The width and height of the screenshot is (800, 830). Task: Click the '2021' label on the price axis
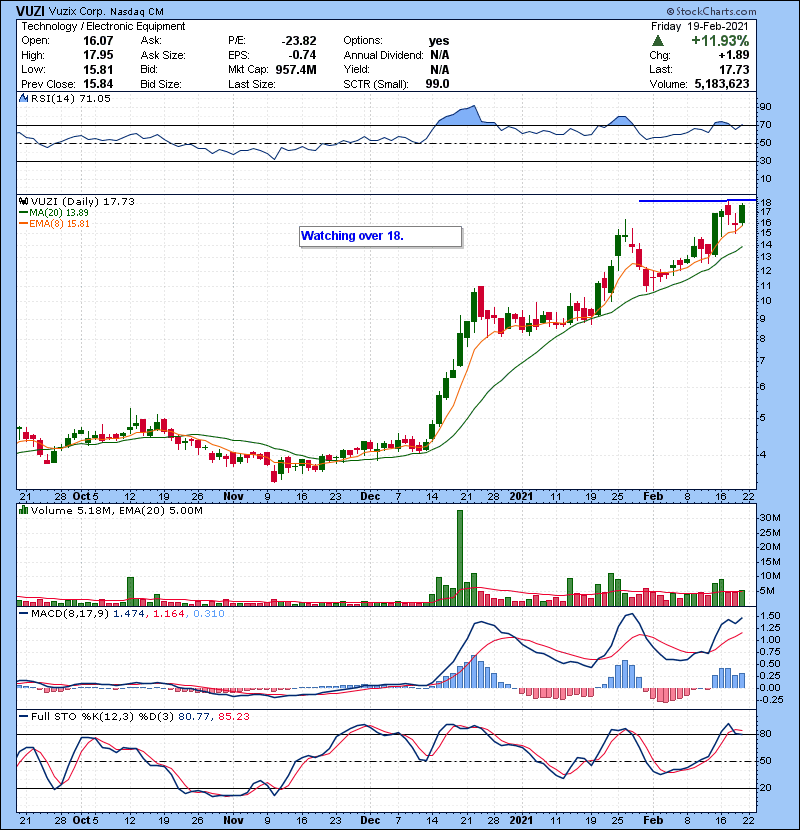point(521,497)
